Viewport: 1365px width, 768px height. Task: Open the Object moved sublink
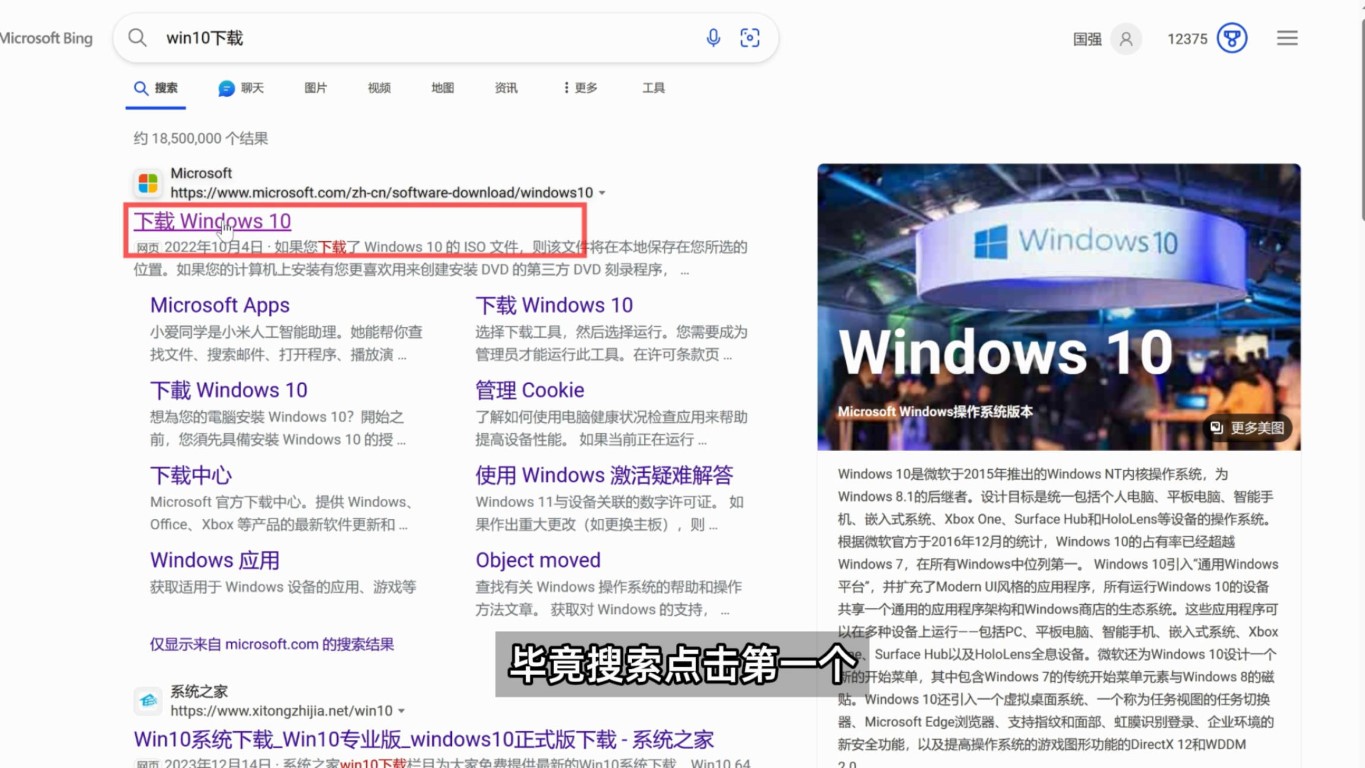tap(538, 561)
